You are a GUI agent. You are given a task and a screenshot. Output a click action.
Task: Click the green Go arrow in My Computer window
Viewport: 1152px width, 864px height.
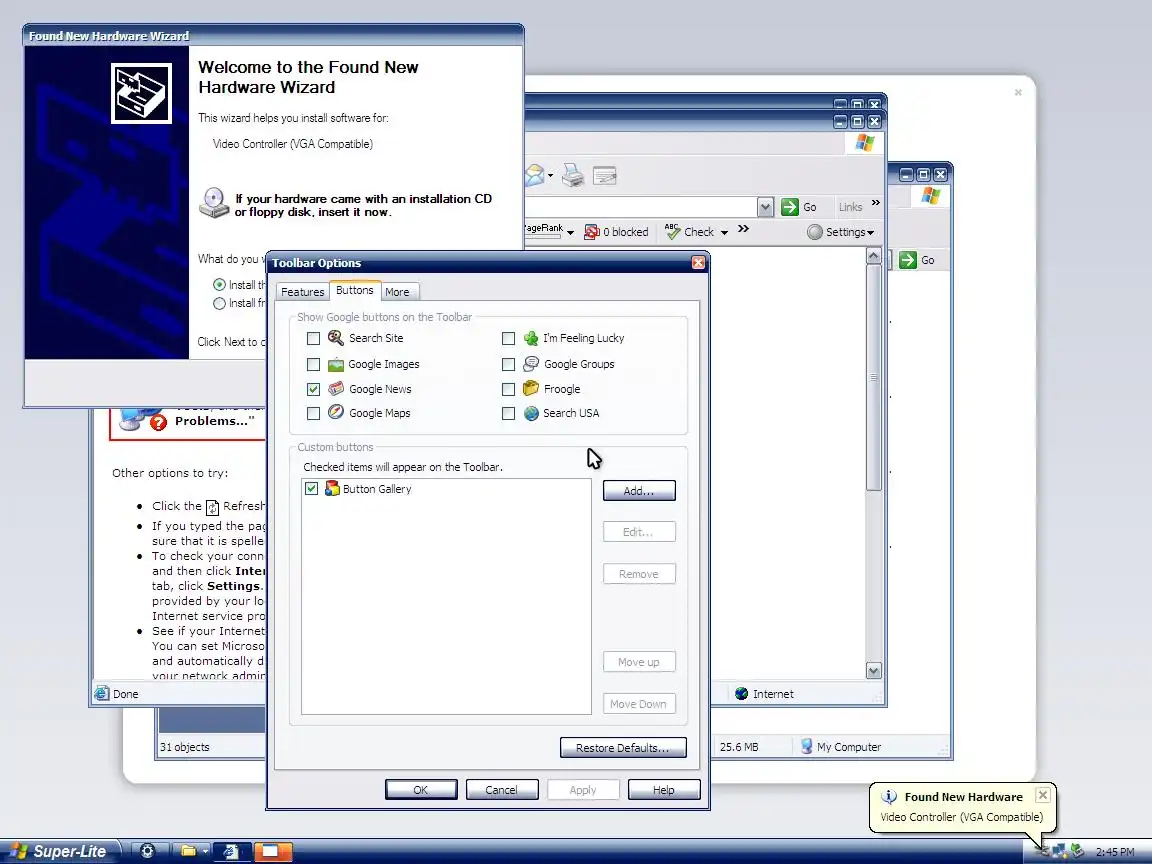pos(908,260)
